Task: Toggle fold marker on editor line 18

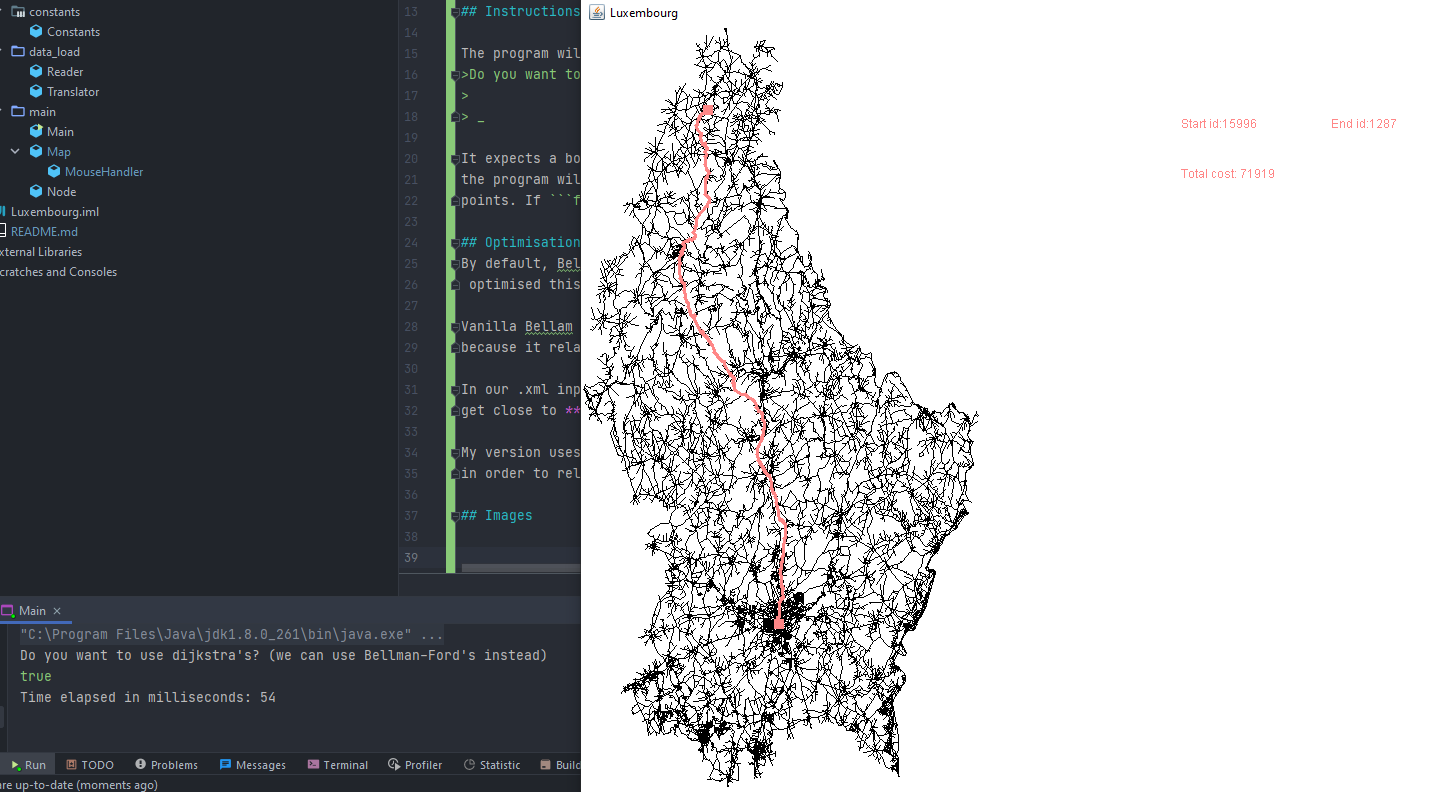Action: point(454,117)
